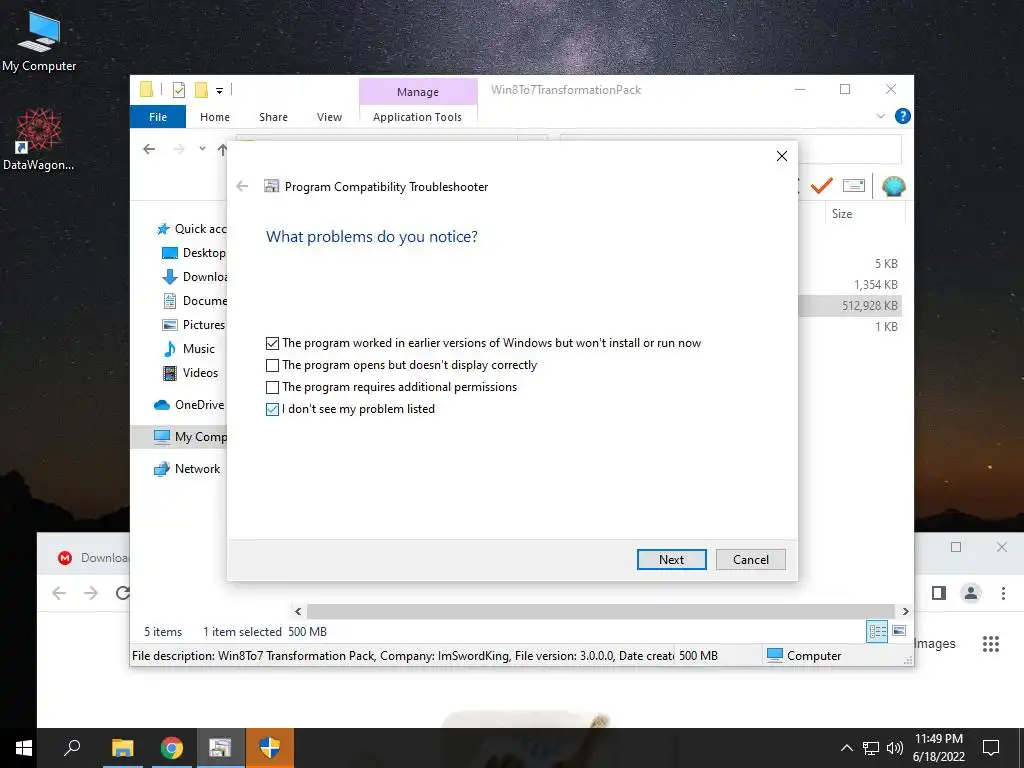Click Next in the troubleshooter
The width and height of the screenshot is (1024, 768).
(x=671, y=560)
